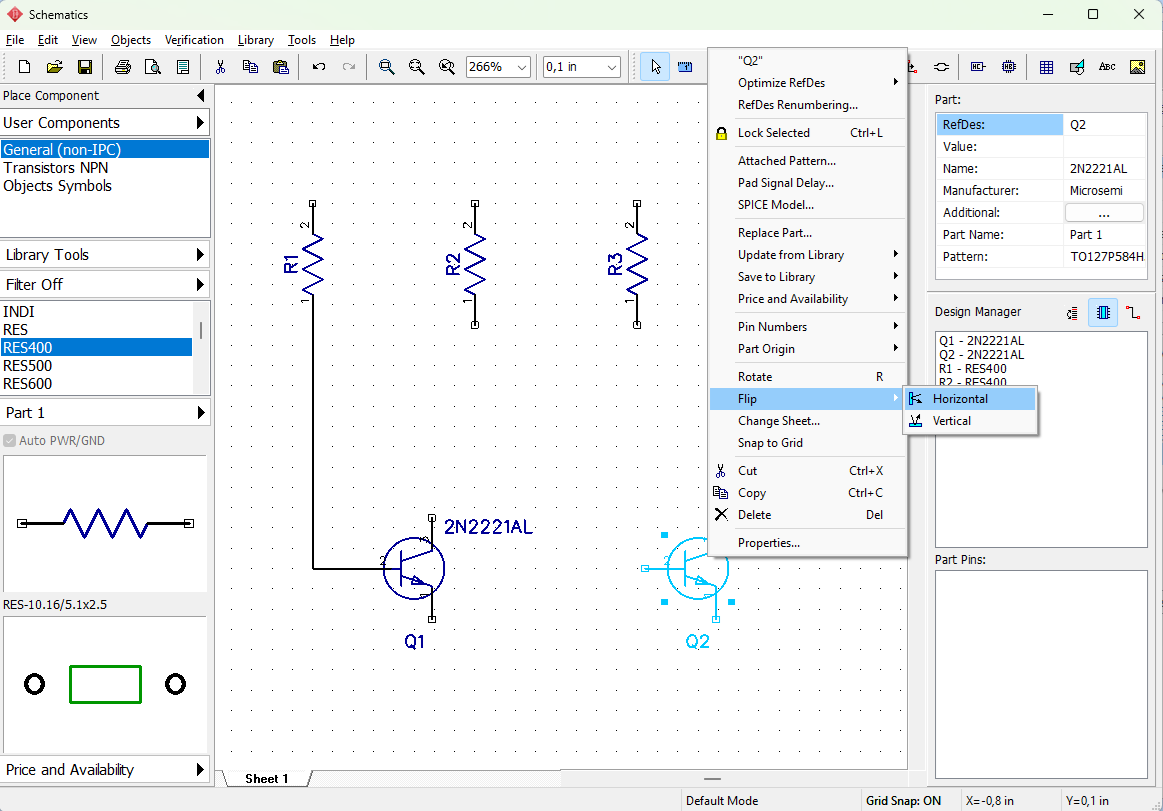Select INDI in the component list
Viewport: 1163px width, 811px height.
96,312
